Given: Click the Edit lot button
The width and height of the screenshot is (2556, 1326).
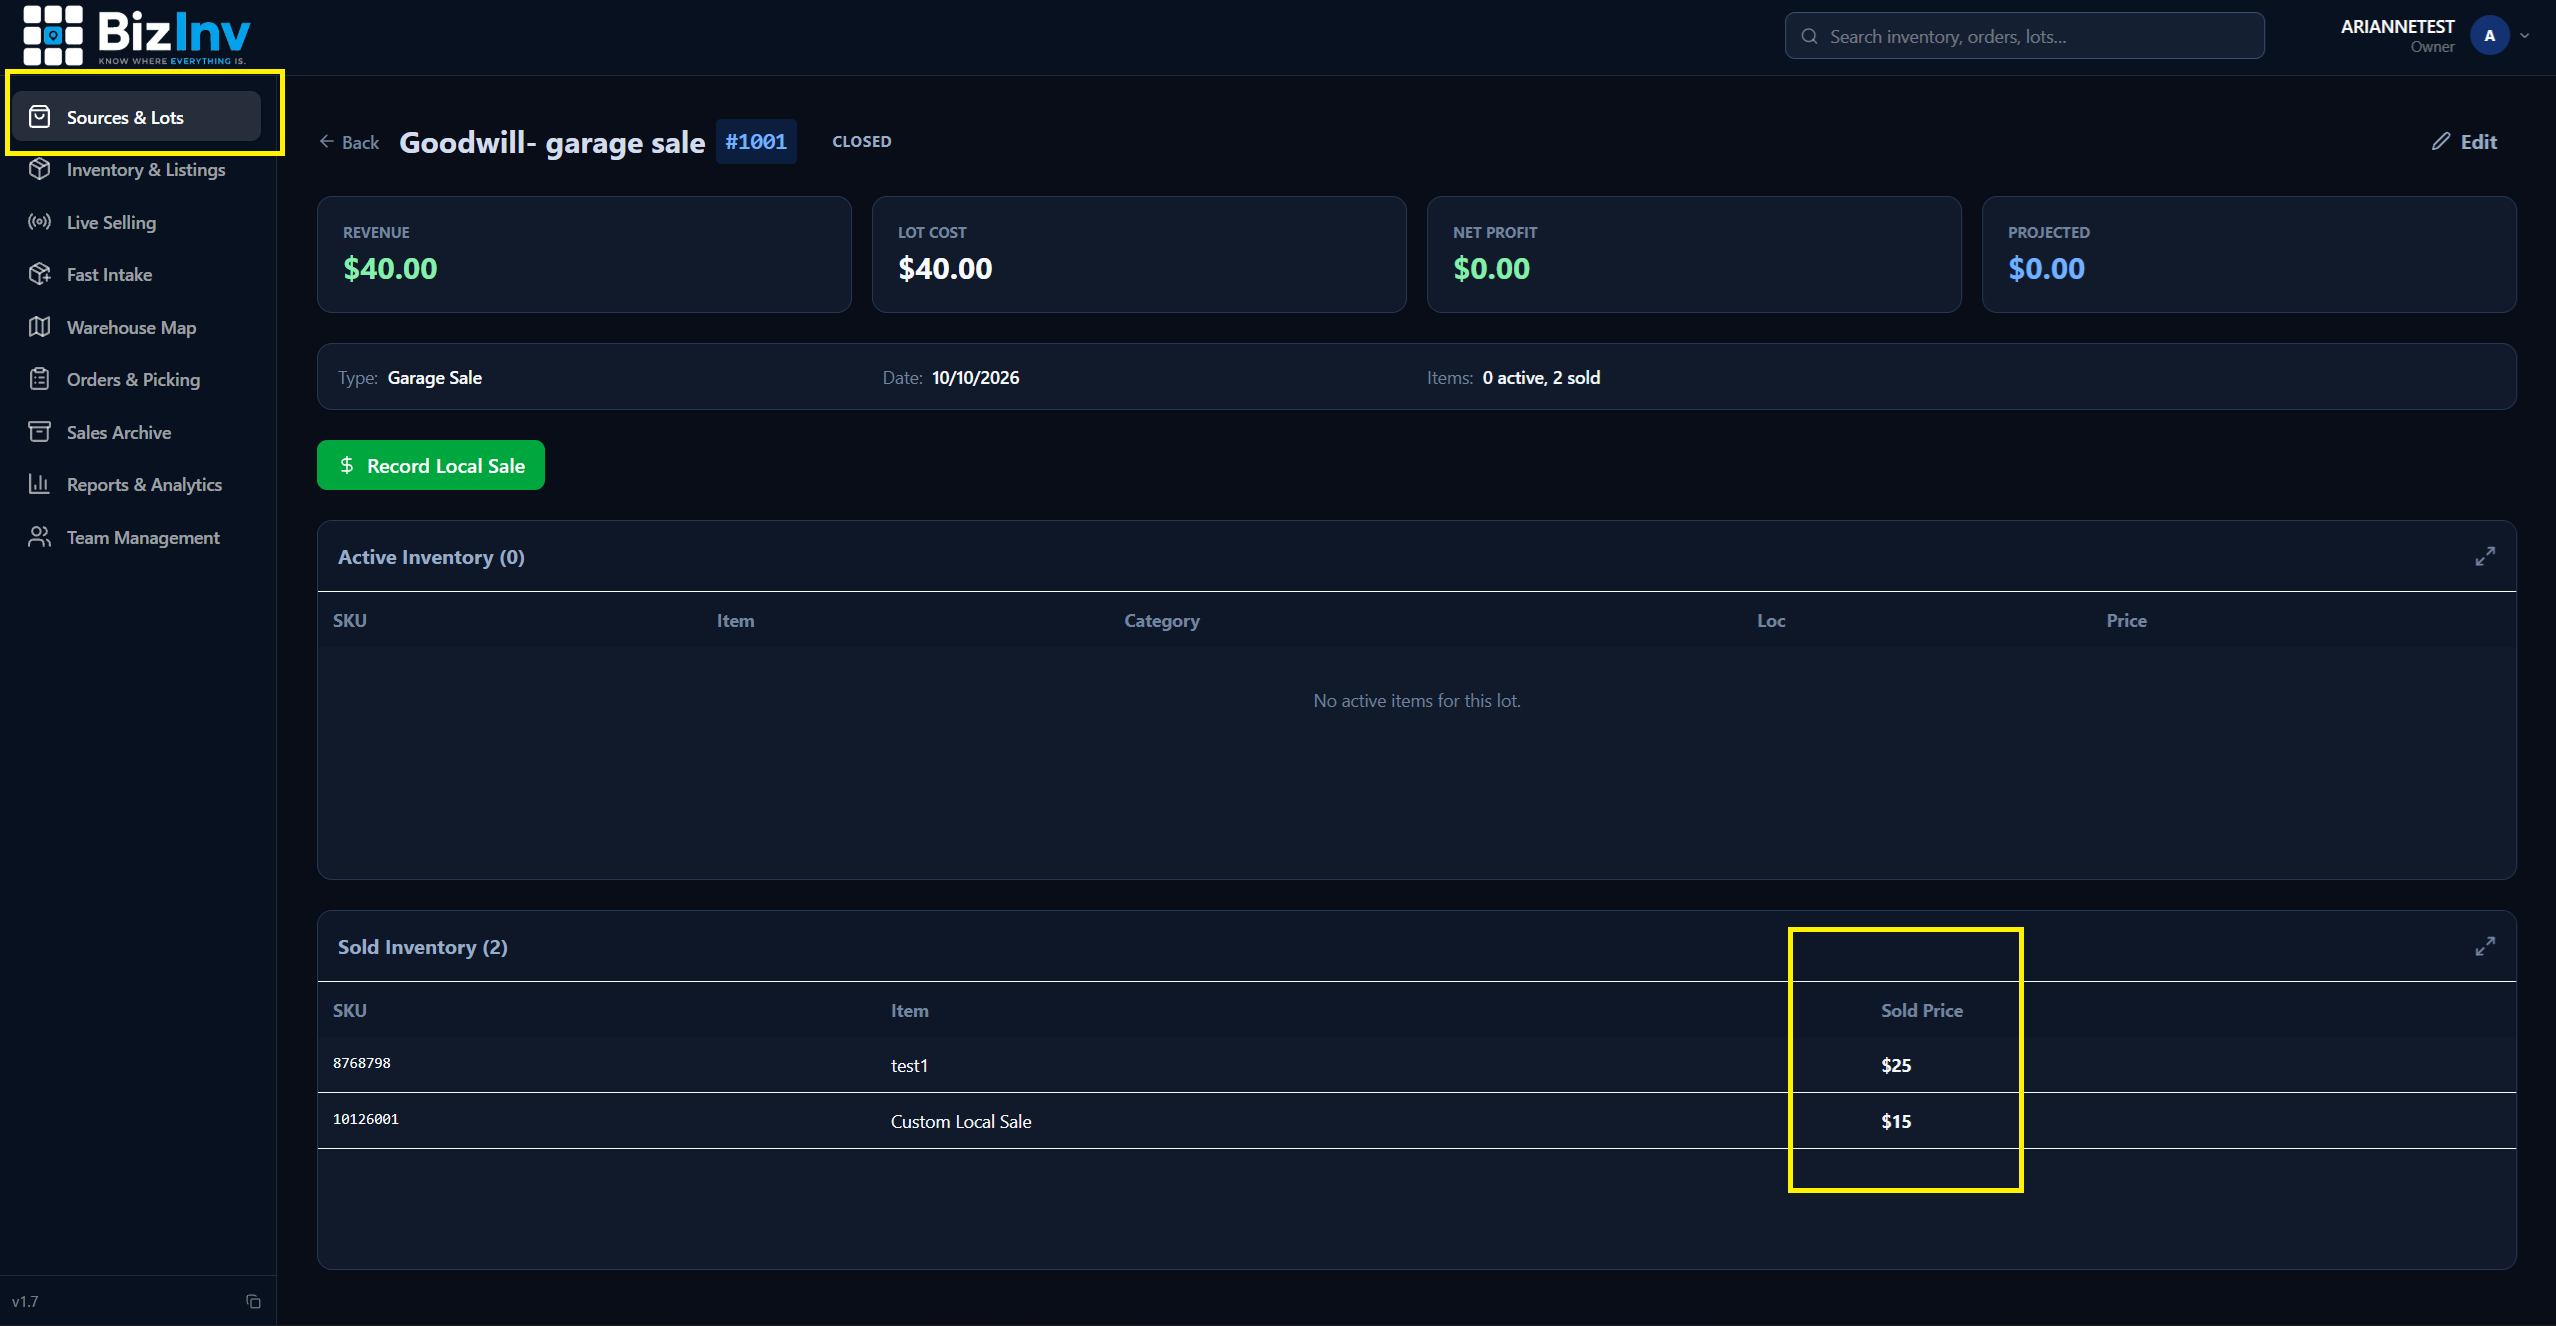Looking at the screenshot, I should [x=2464, y=142].
